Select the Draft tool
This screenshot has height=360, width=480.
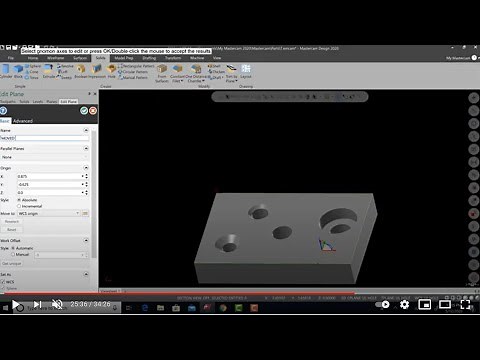(216, 77)
